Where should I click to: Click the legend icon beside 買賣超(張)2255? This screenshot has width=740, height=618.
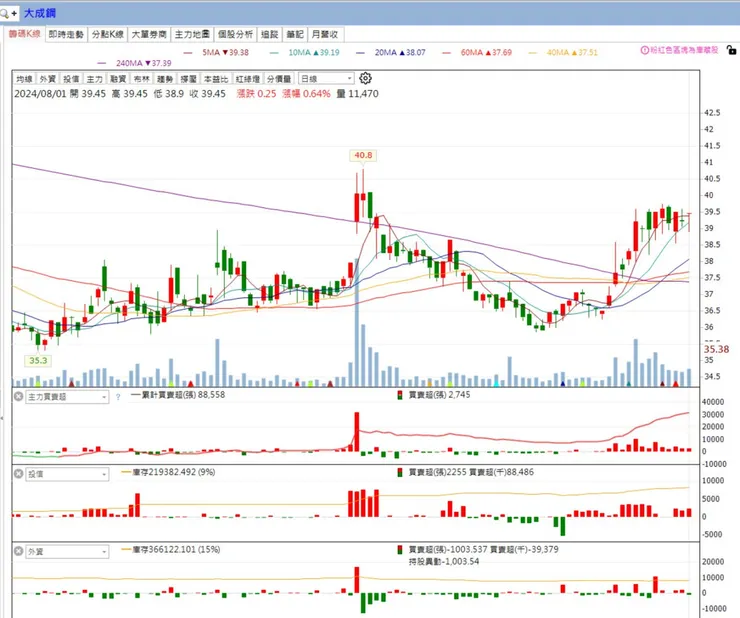click(x=400, y=472)
